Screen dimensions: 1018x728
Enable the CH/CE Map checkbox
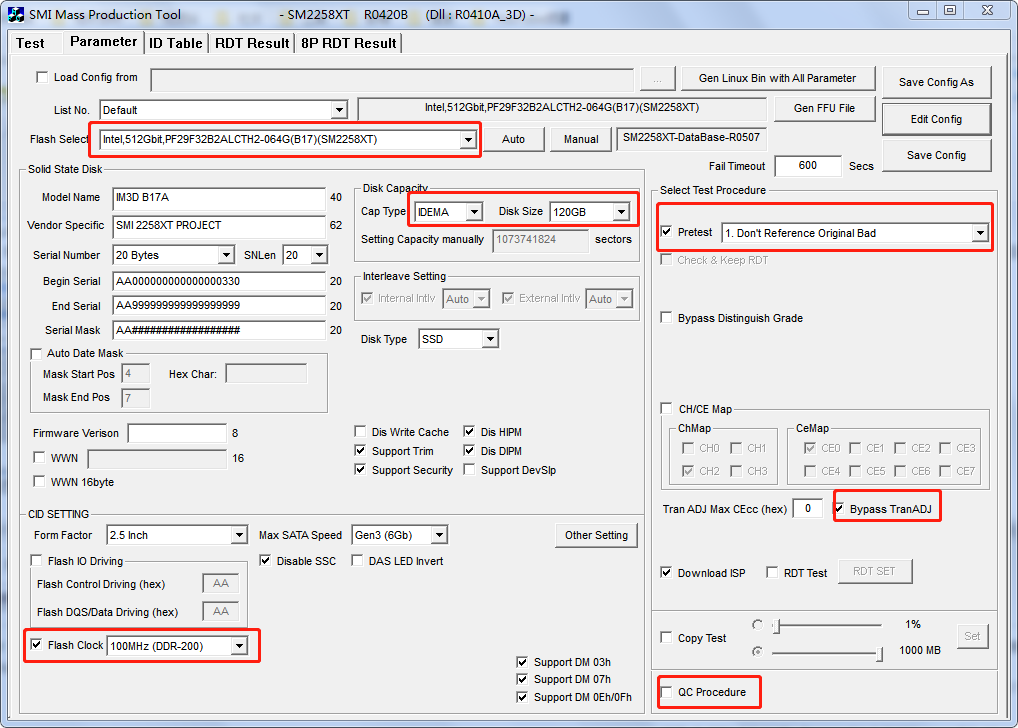pos(666,408)
